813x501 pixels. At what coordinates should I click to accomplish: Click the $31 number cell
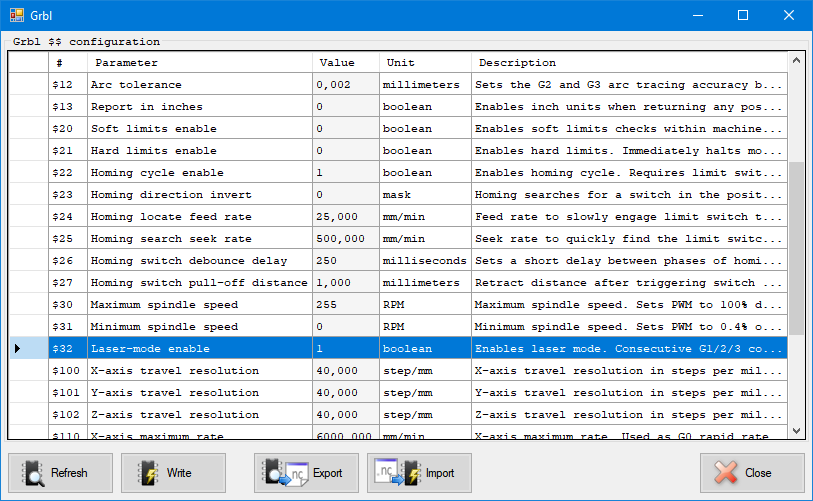(68, 327)
